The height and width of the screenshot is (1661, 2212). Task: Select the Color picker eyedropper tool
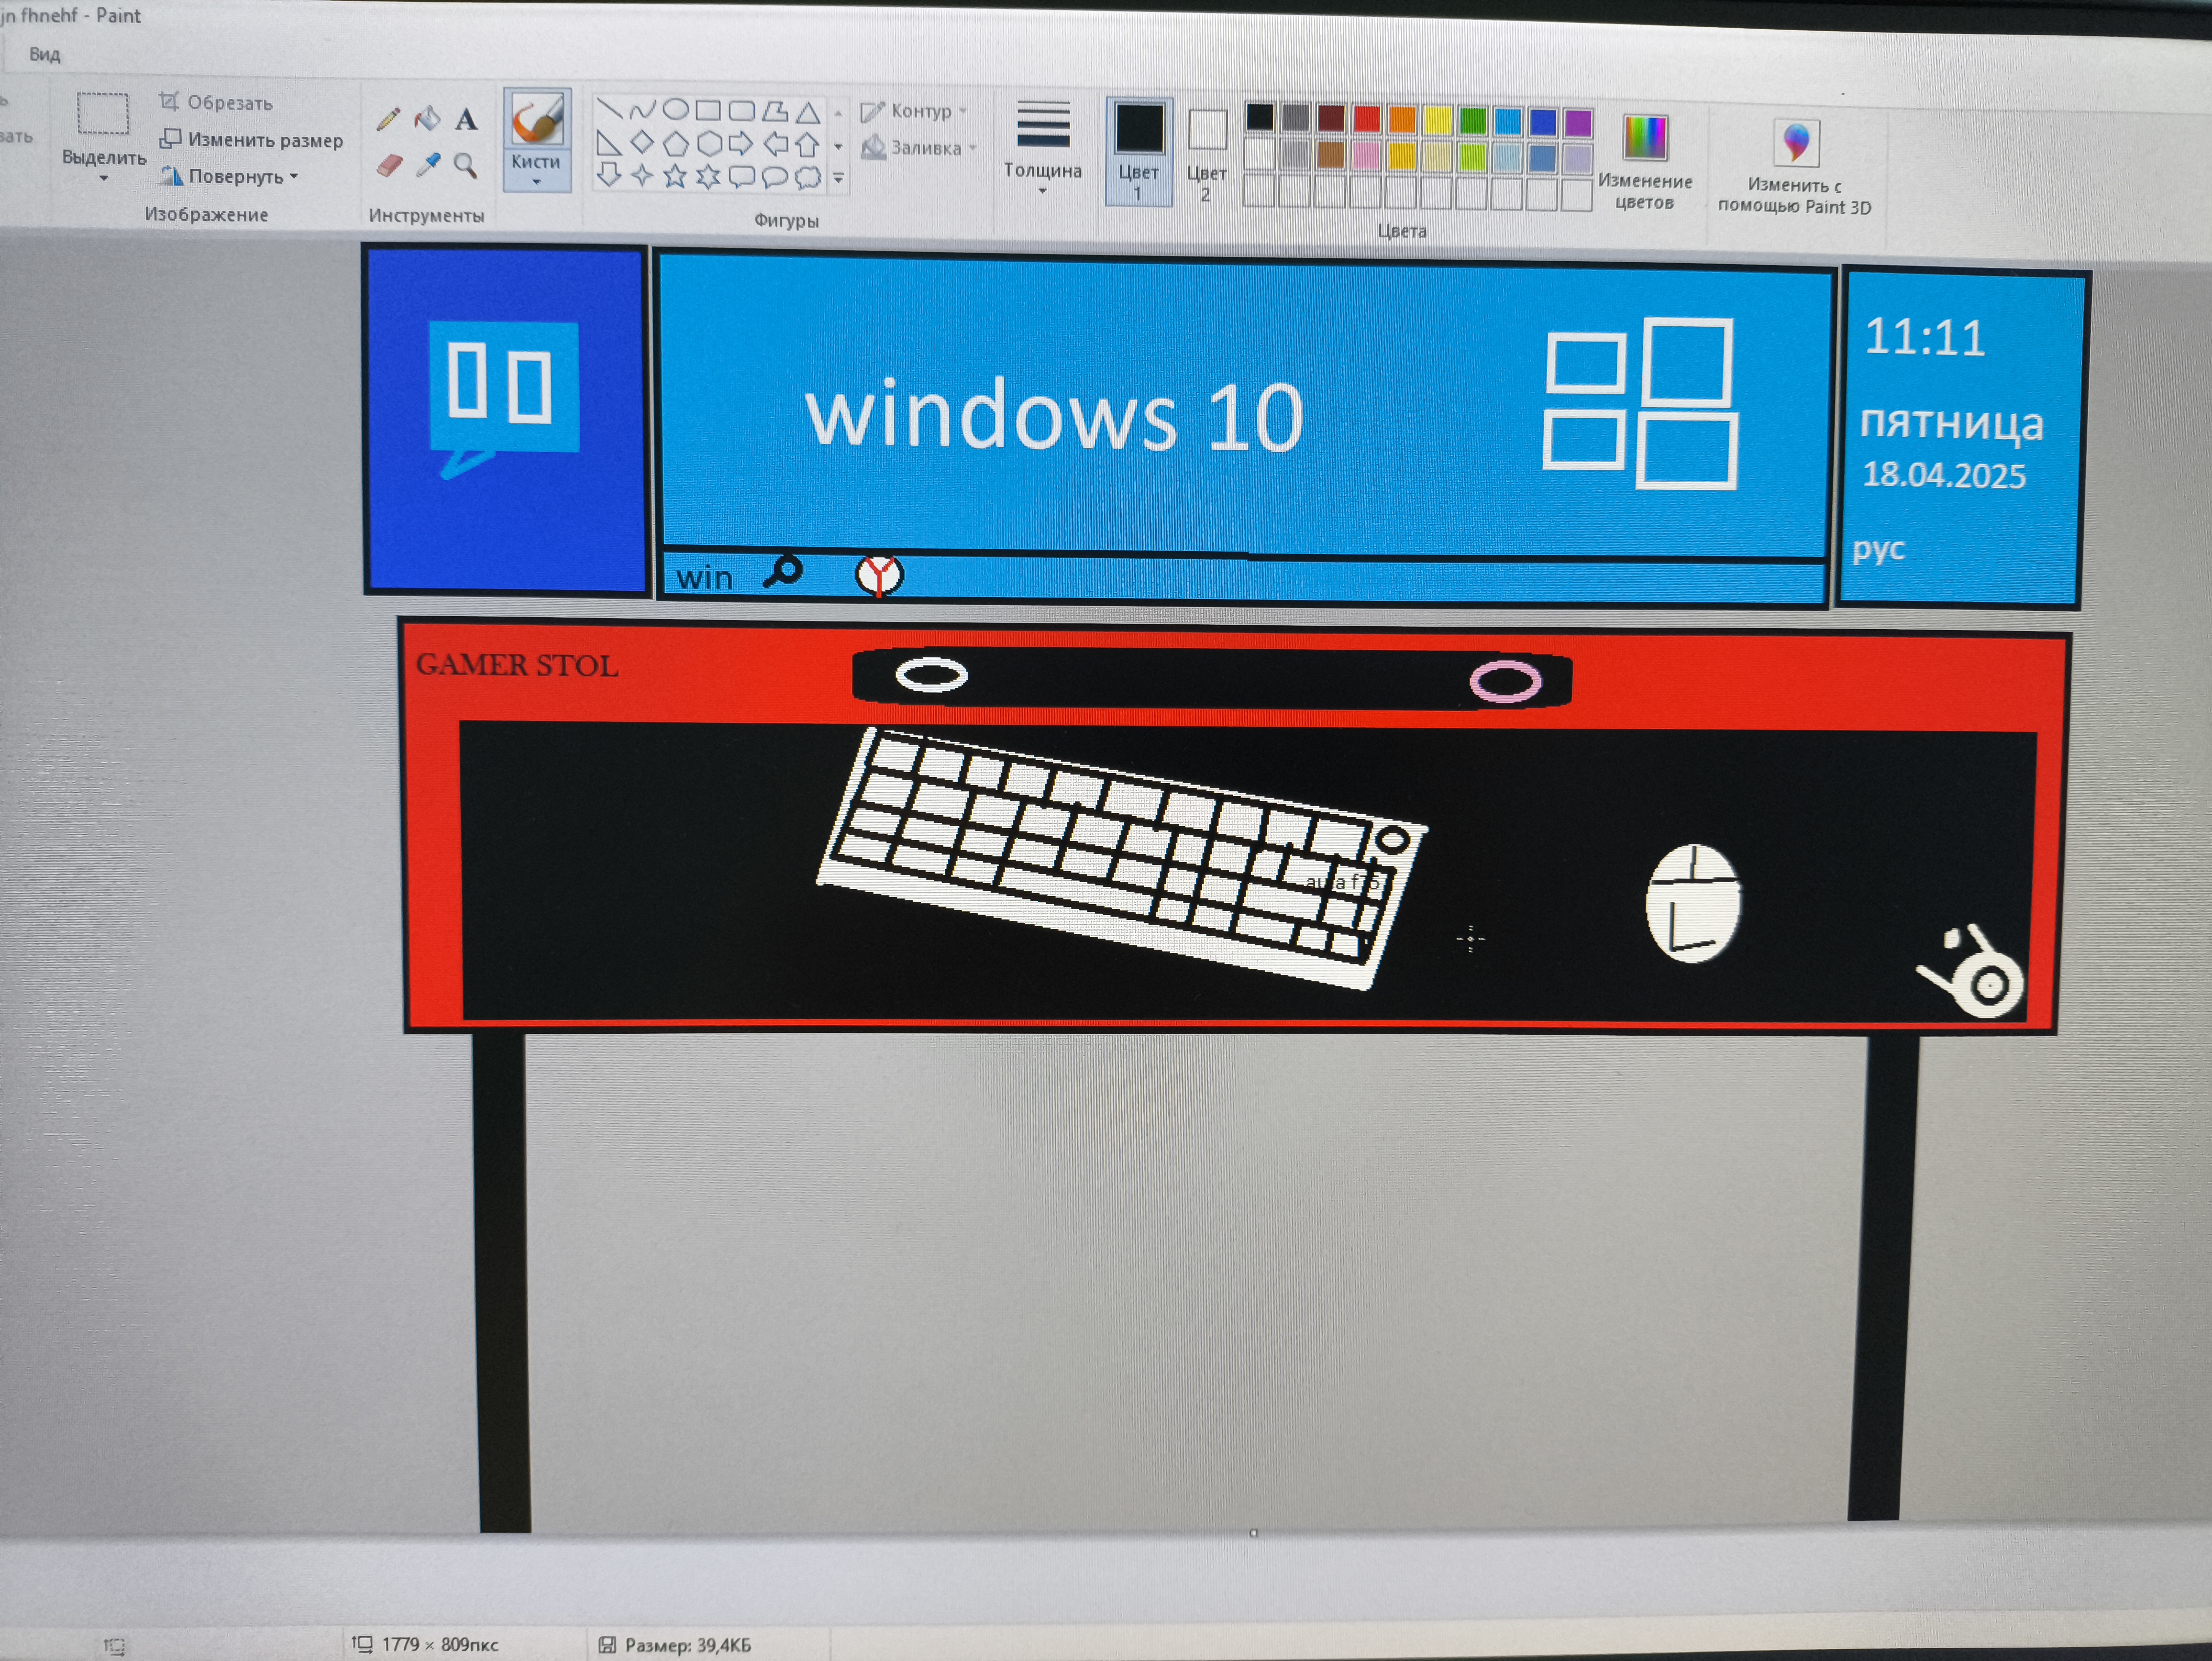(428, 165)
